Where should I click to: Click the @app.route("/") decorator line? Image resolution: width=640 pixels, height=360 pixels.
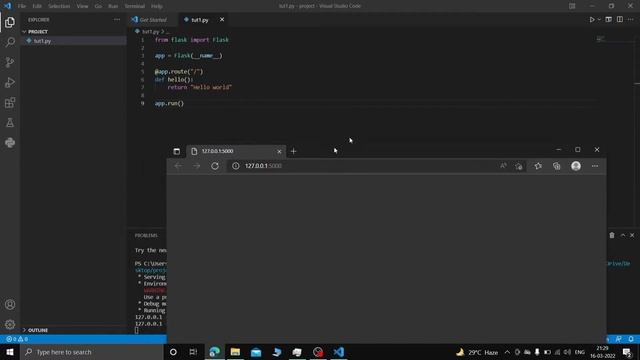[x=179, y=71]
